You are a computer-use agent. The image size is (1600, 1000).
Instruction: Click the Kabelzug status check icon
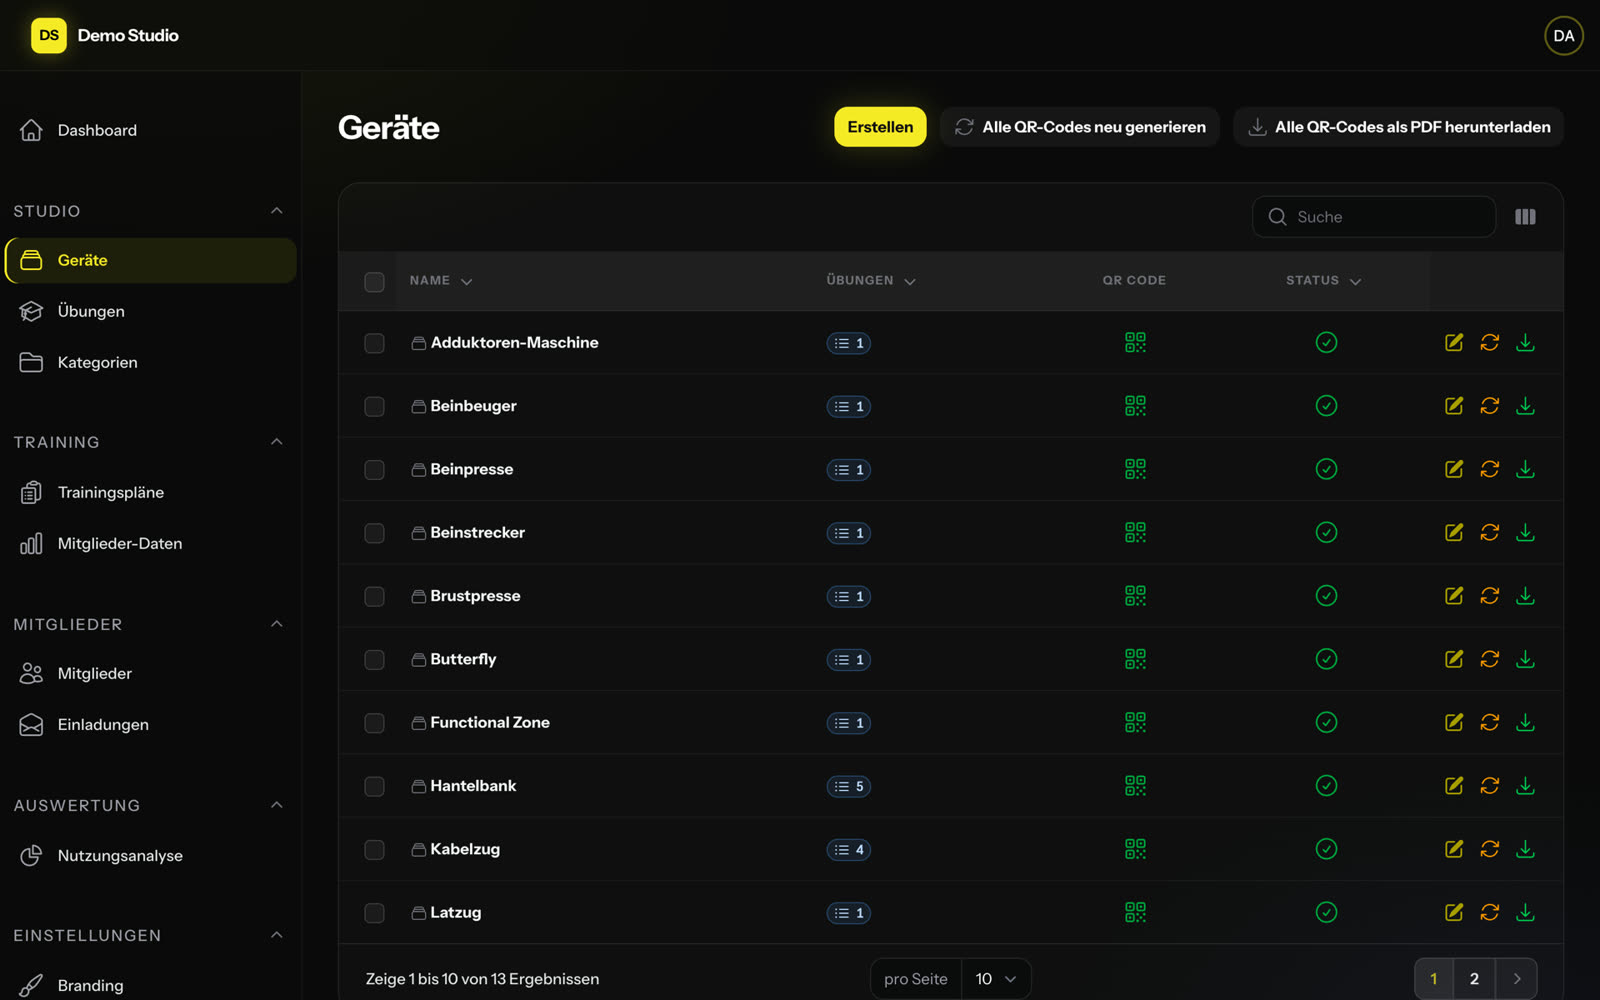pos(1326,849)
